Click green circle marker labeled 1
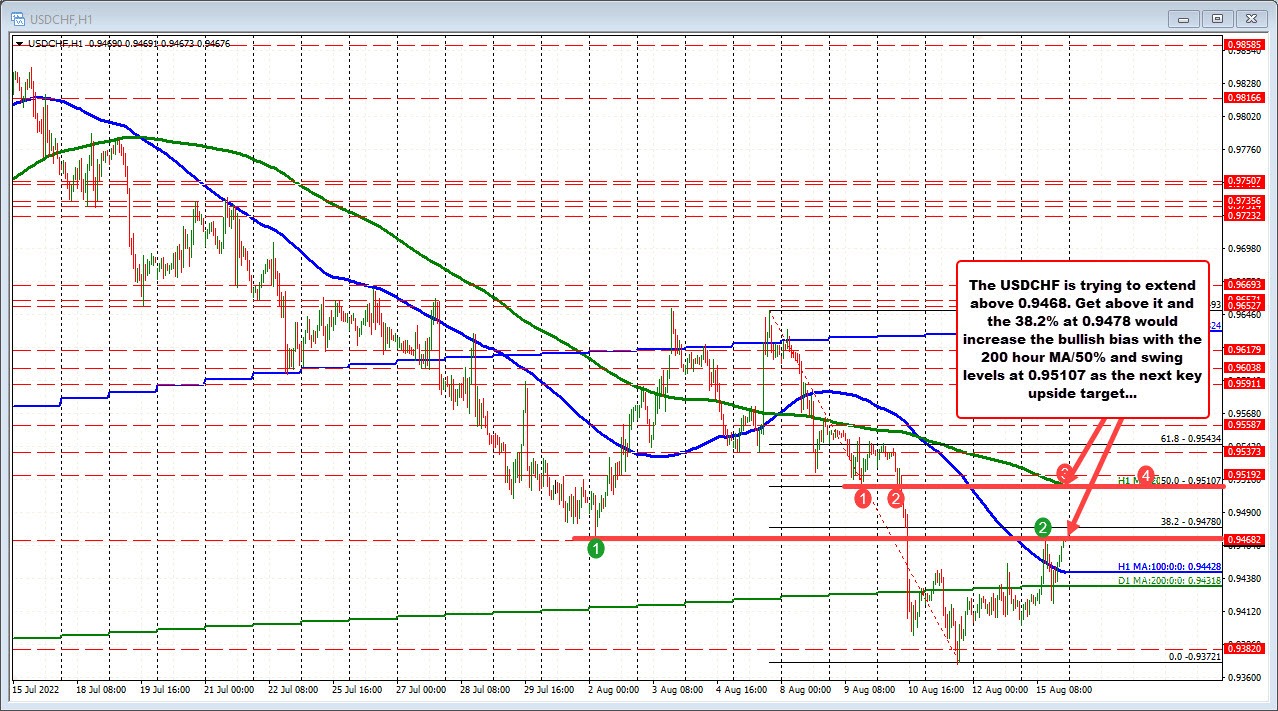1278x711 pixels. coord(595,548)
